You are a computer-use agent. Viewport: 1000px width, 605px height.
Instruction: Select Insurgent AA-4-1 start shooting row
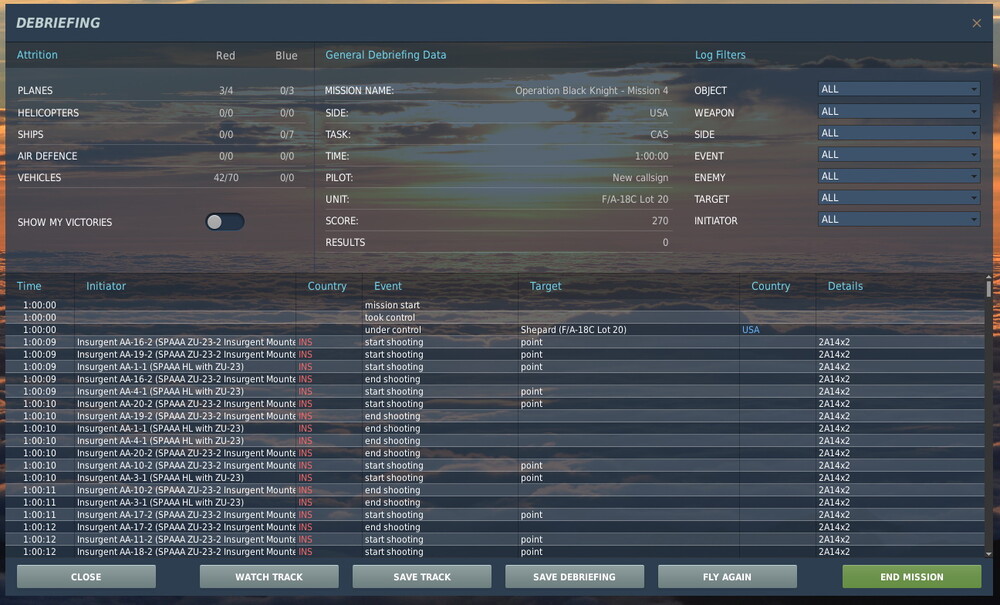coord(494,391)
